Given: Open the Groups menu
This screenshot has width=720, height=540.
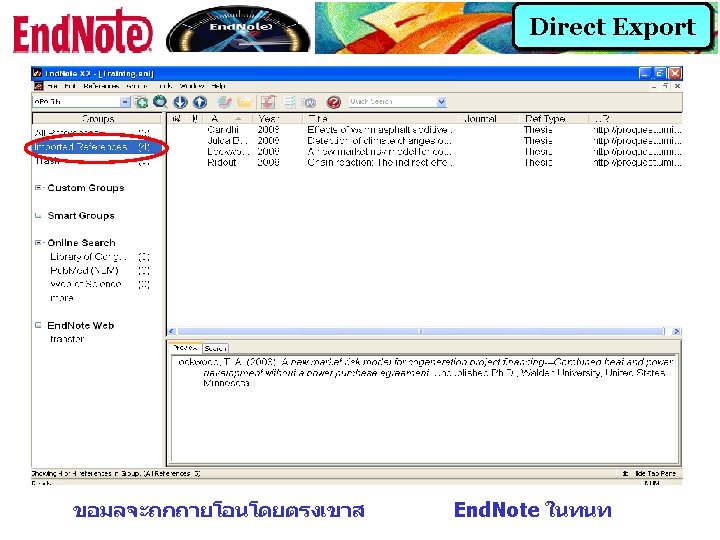Looking at the screenshot, I should [x=136, y=86].
